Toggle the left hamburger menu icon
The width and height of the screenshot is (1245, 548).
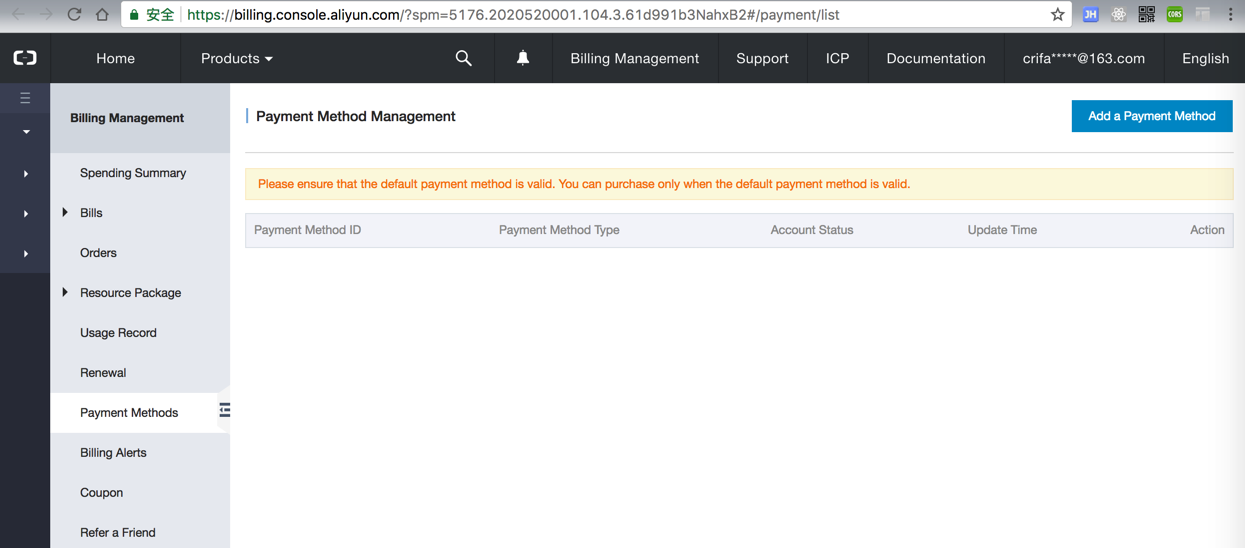(25, 98)
